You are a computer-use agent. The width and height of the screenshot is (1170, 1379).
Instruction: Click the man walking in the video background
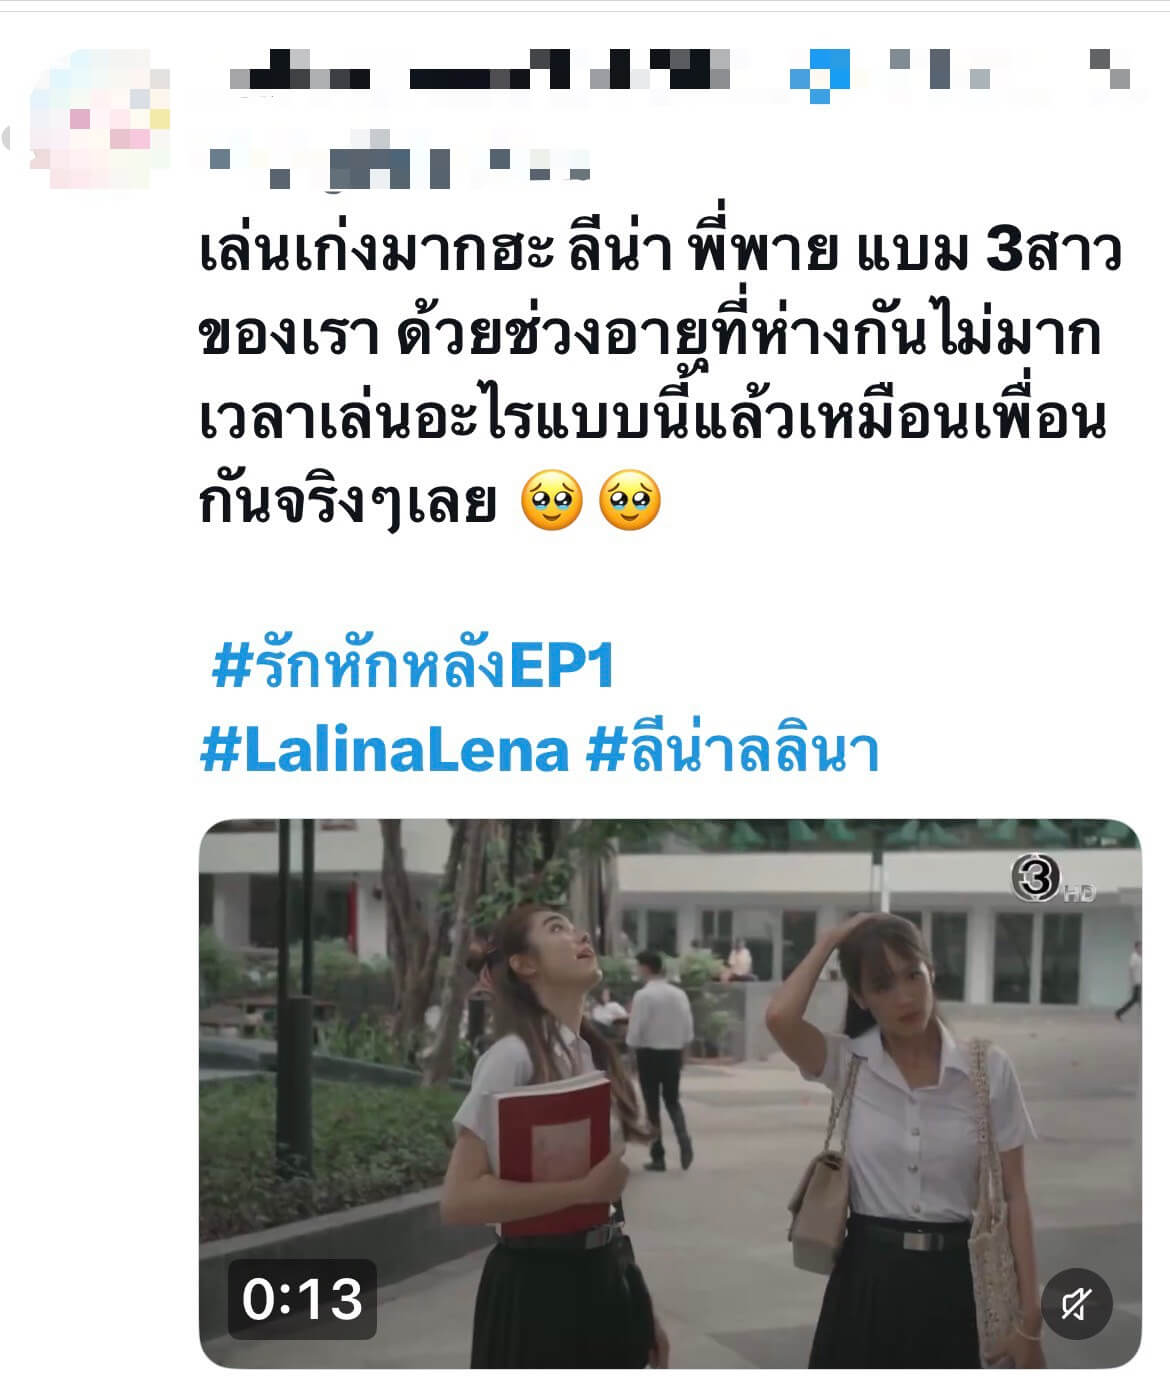click(x=660, y=1060)
